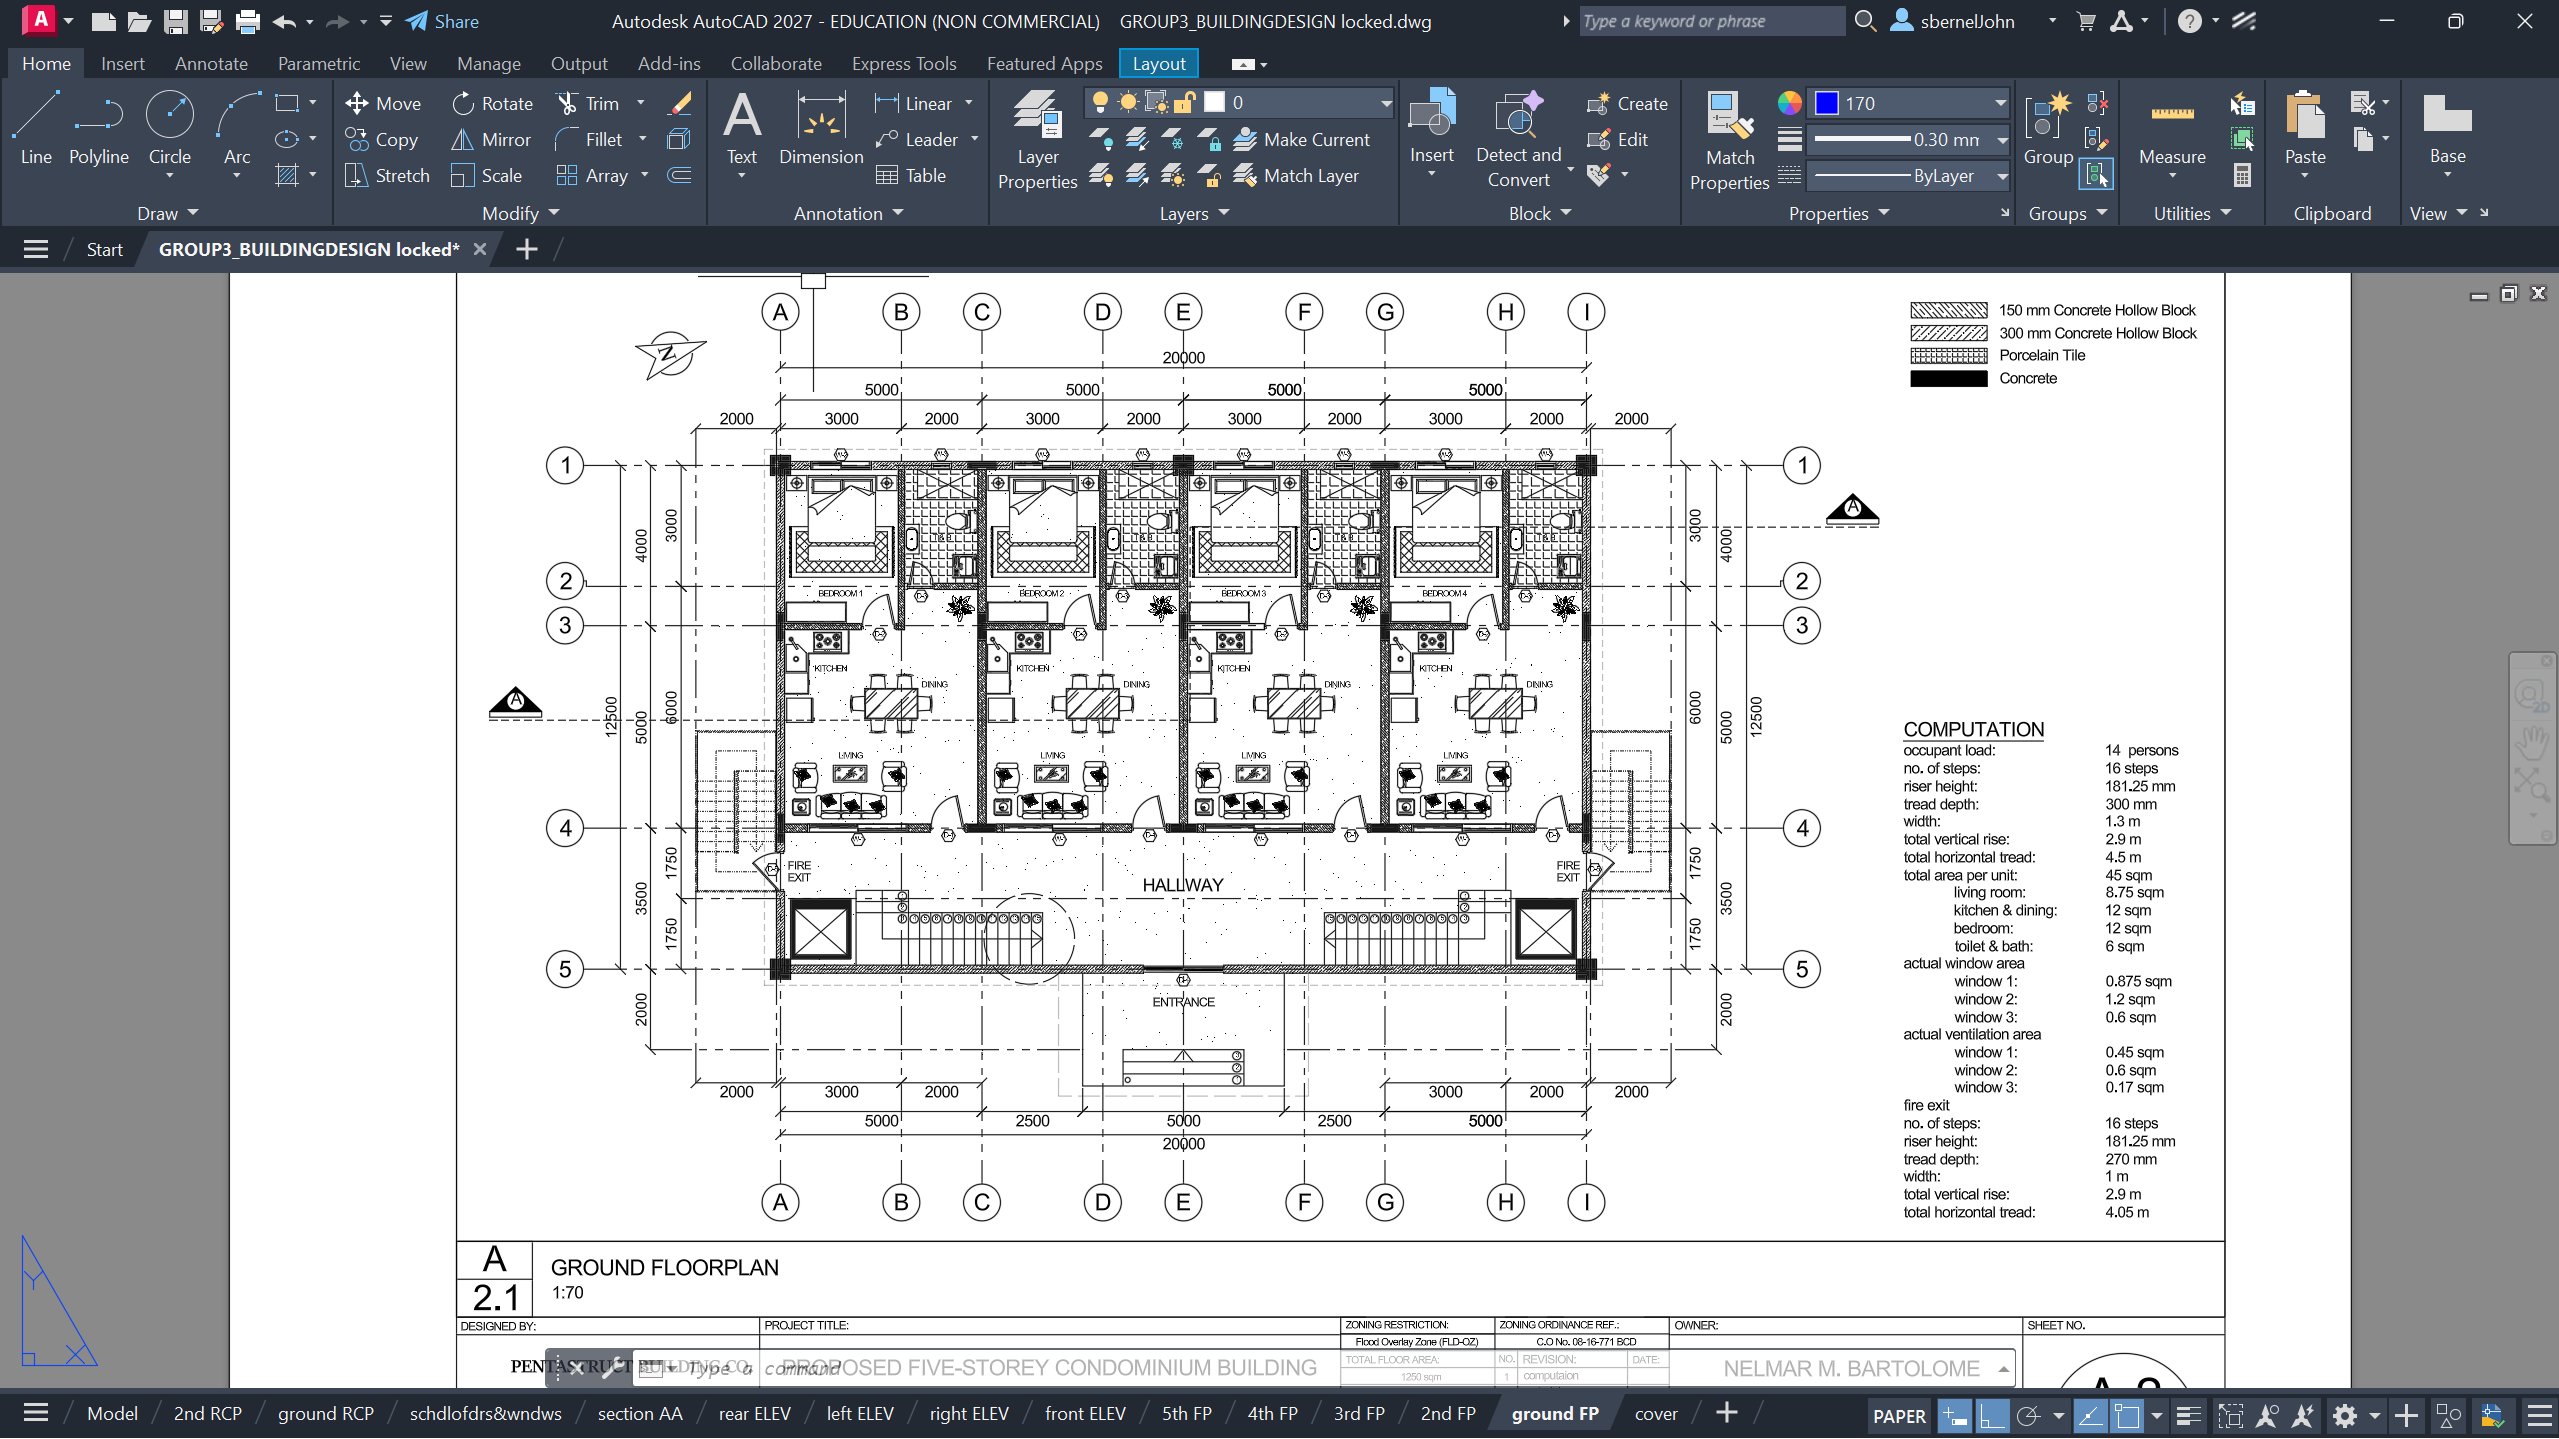
Task: Switch PAPER space to model space
Action: (x=1898, y=1415)
